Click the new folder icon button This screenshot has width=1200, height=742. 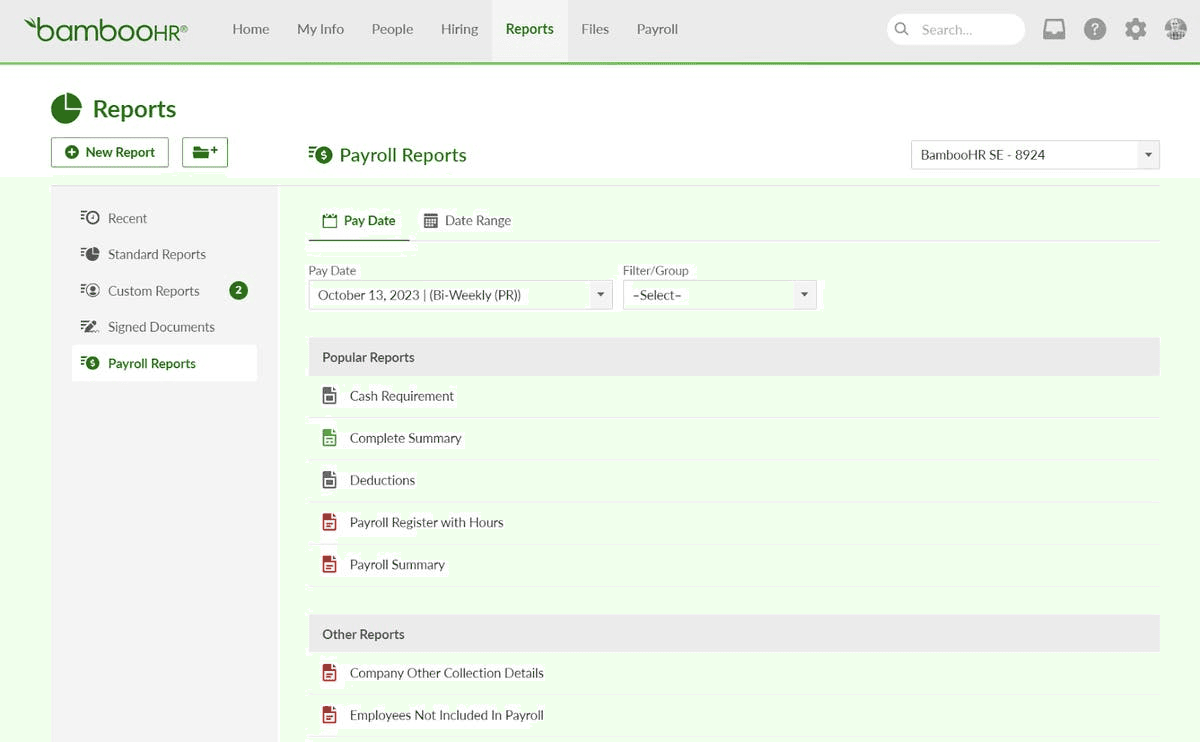pos(205,152)
